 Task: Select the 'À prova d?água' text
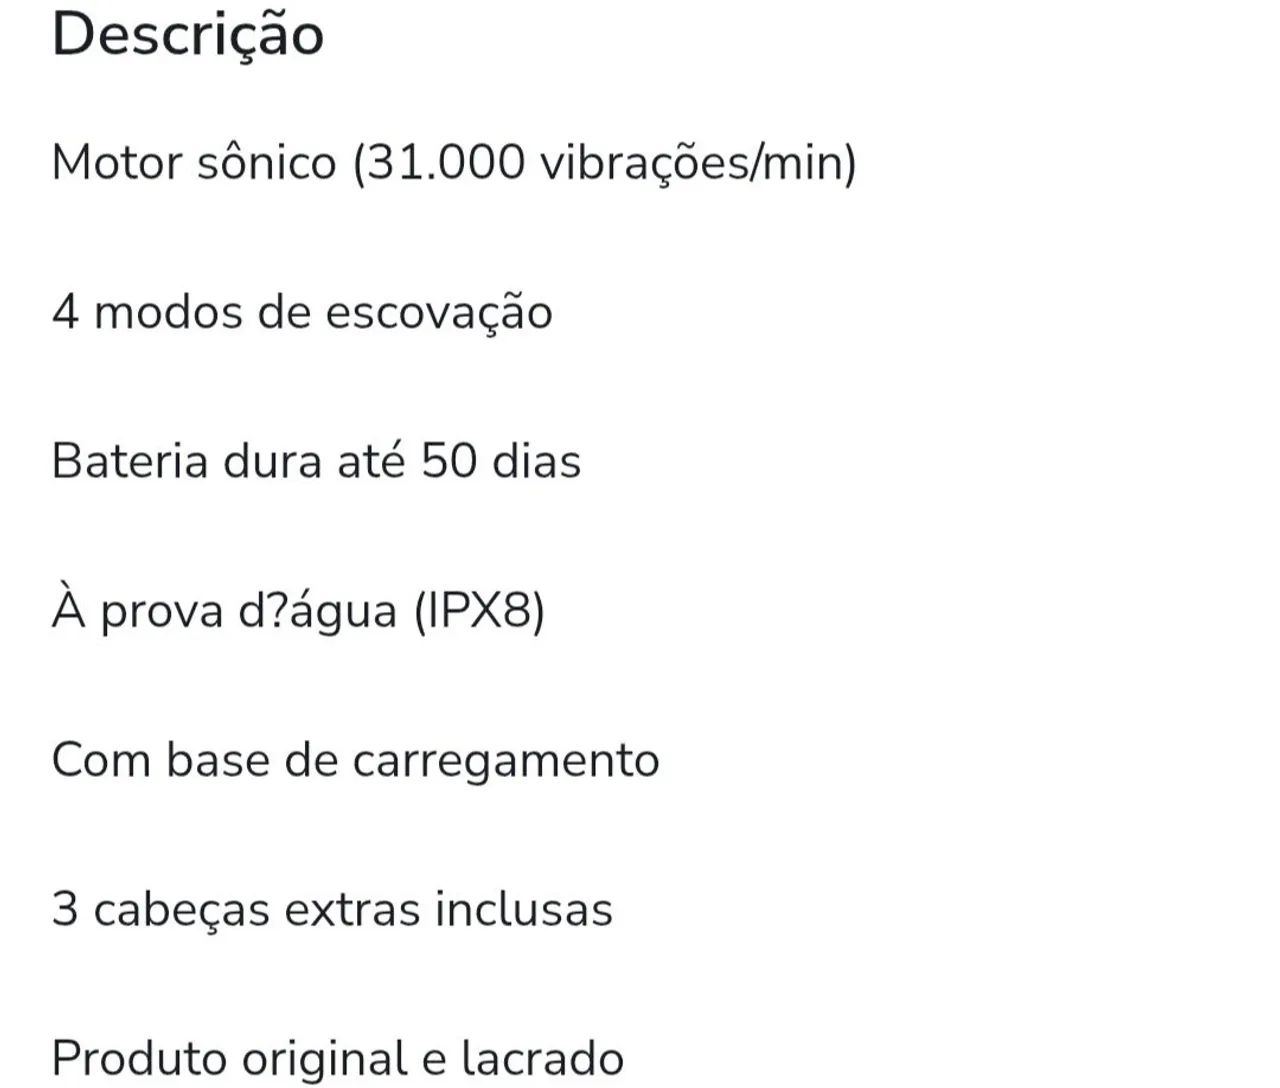224,610
